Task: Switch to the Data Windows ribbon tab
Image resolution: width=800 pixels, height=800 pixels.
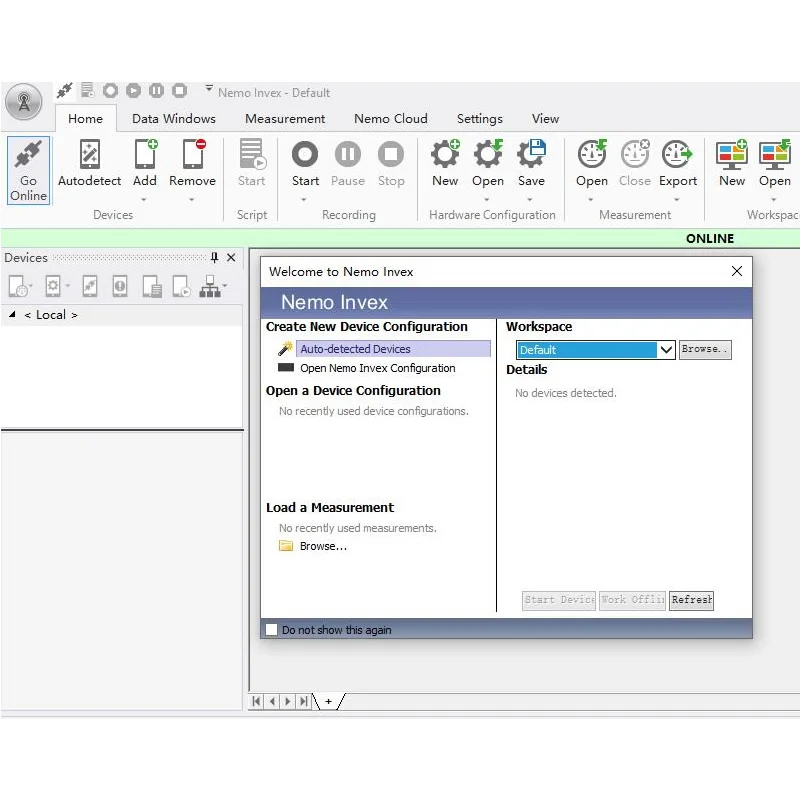Action: click(173, 119)
